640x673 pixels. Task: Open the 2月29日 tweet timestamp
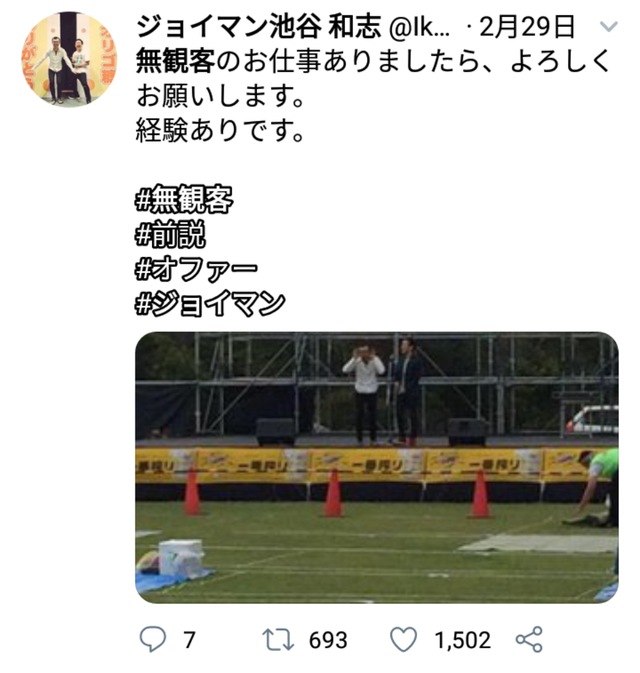527,27
